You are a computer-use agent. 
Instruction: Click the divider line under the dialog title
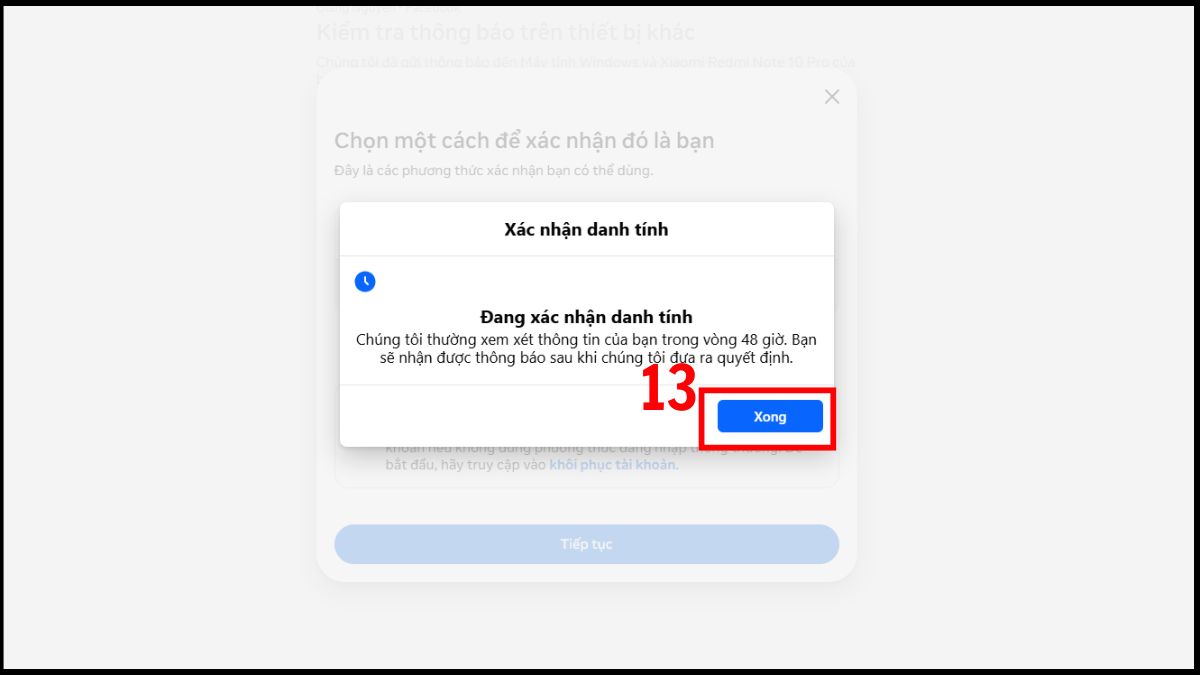(586, 256)
